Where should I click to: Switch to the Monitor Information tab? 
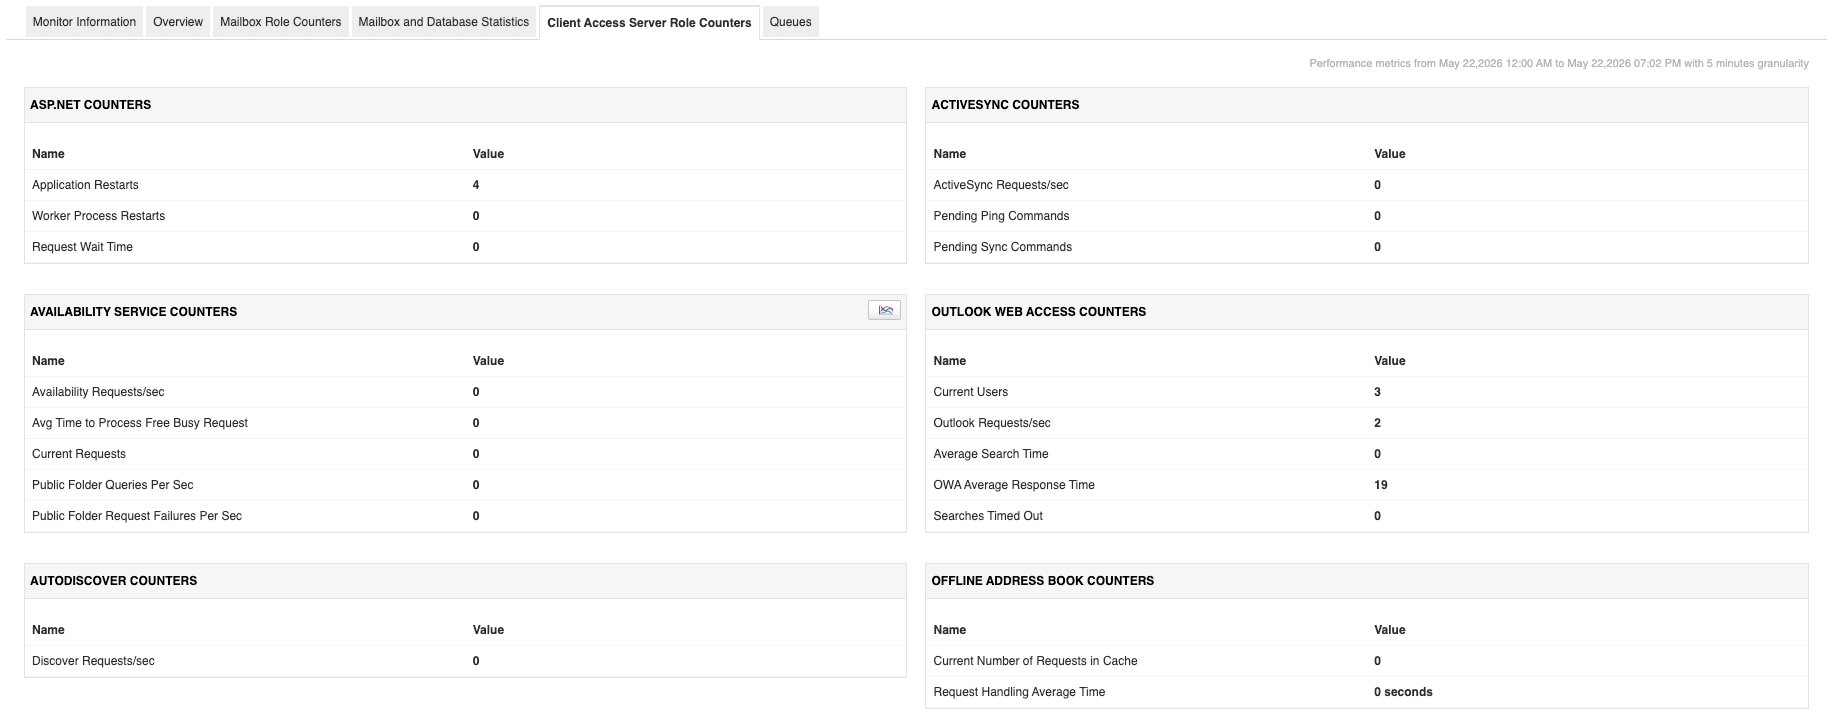pyautogui.click(x=84, y=22)
